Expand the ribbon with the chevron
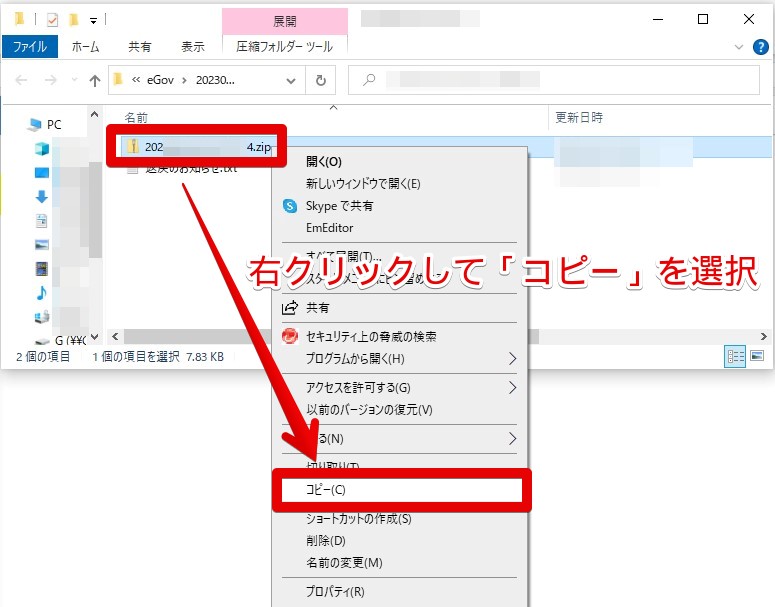The image size is (775, 607). pos(738,47)
